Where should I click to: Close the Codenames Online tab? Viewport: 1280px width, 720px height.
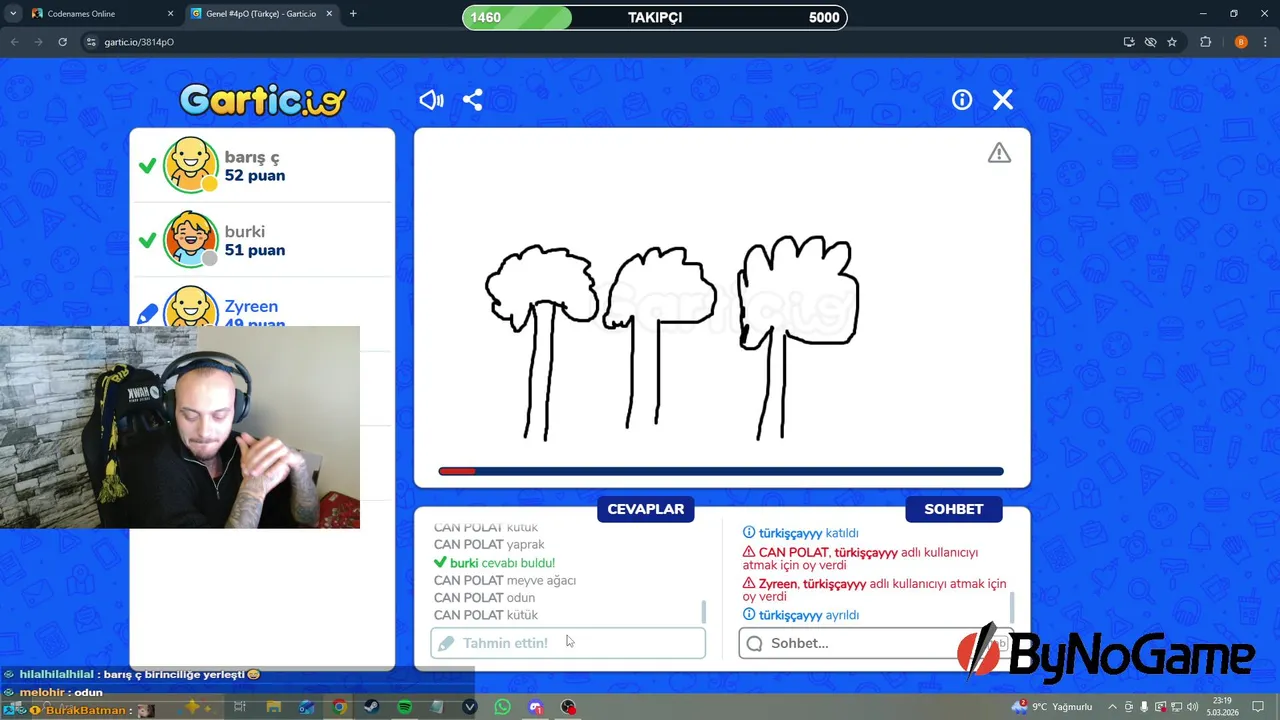tap(170, 14)
